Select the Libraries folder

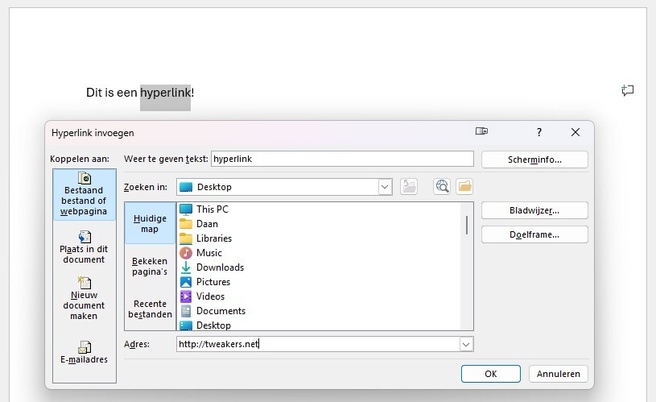point(205,238)
